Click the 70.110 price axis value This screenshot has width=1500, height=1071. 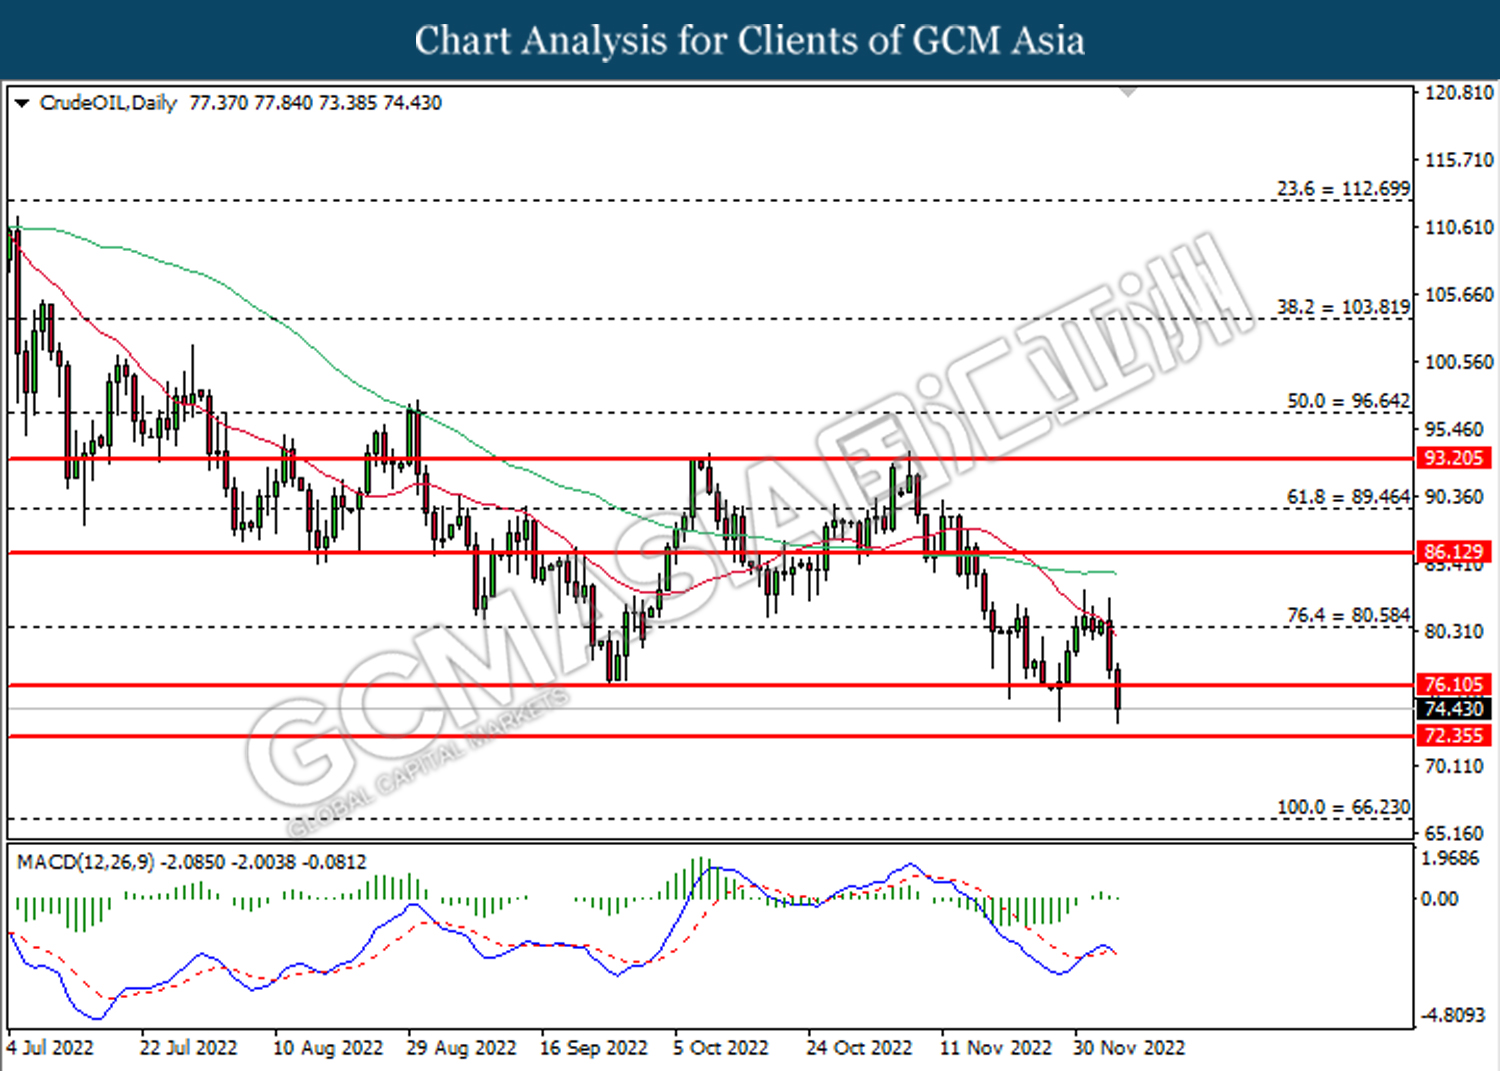click(1454, 766)
